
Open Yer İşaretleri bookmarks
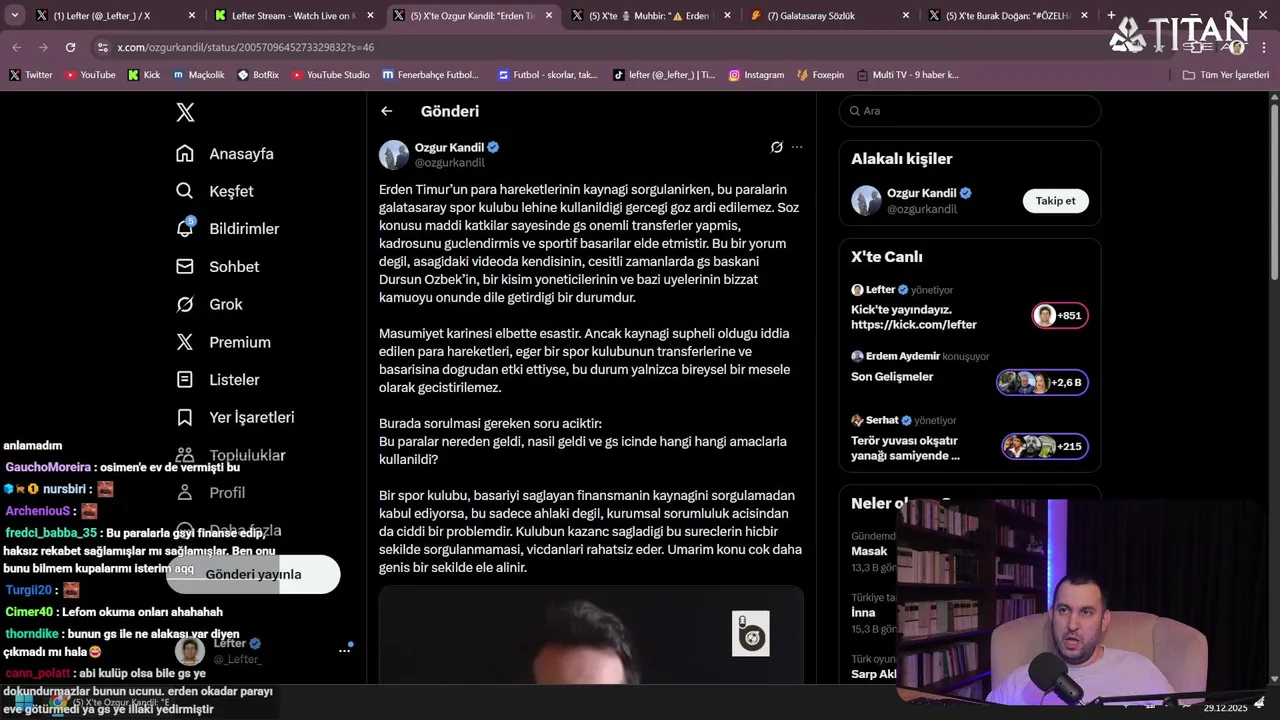(235, 417)
